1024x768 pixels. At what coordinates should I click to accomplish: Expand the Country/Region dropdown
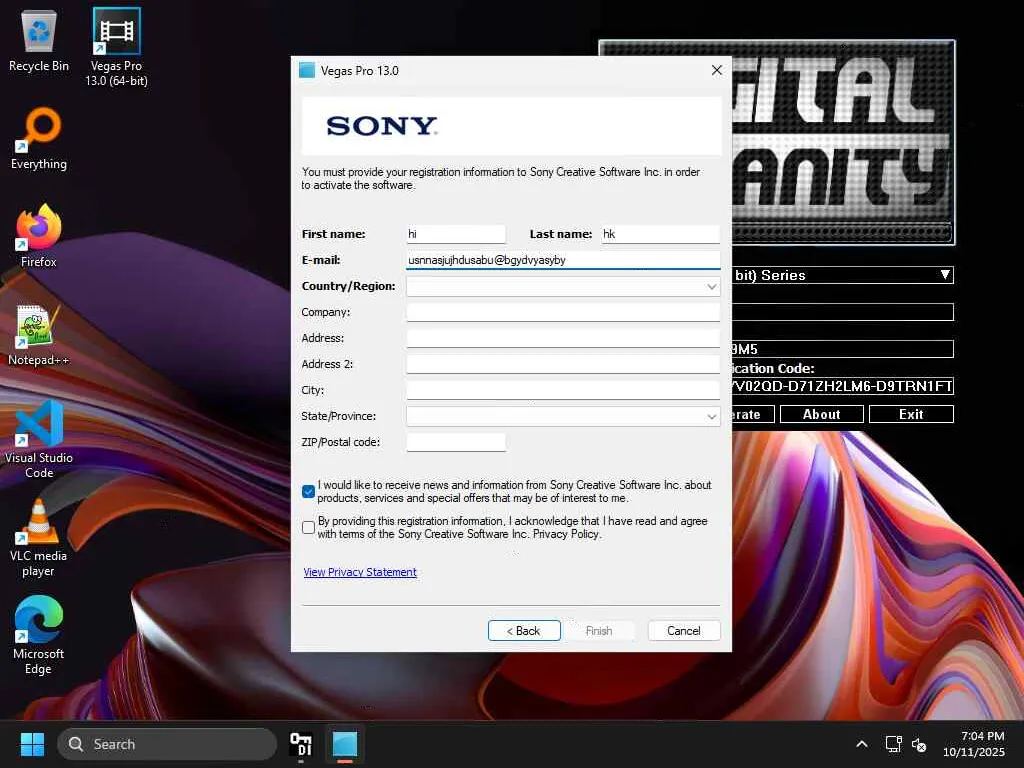click(x=711, y=287)
